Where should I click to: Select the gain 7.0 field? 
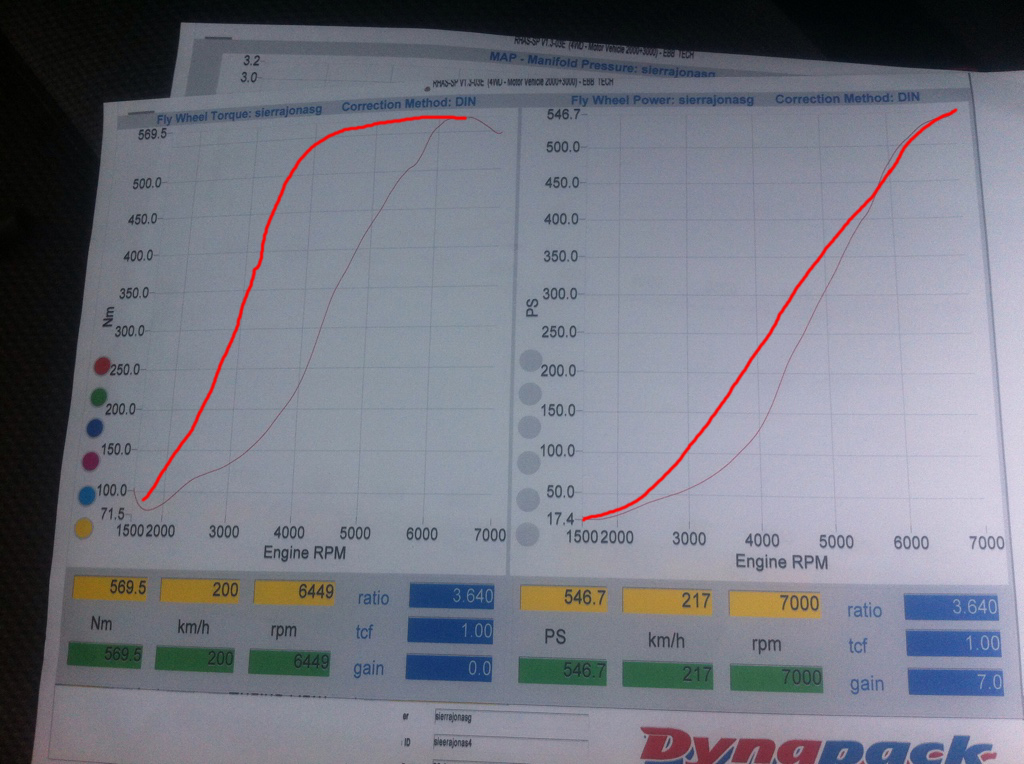(x=955, y=682)
